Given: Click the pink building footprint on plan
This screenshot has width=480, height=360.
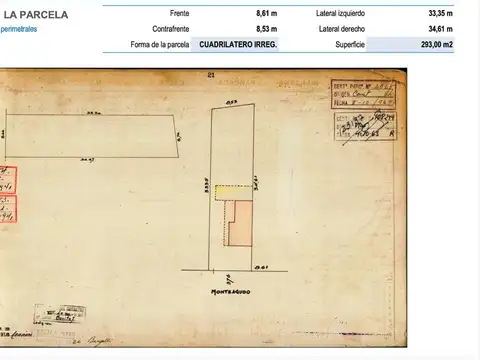Looking at the screenshot, I should [241, 223].
